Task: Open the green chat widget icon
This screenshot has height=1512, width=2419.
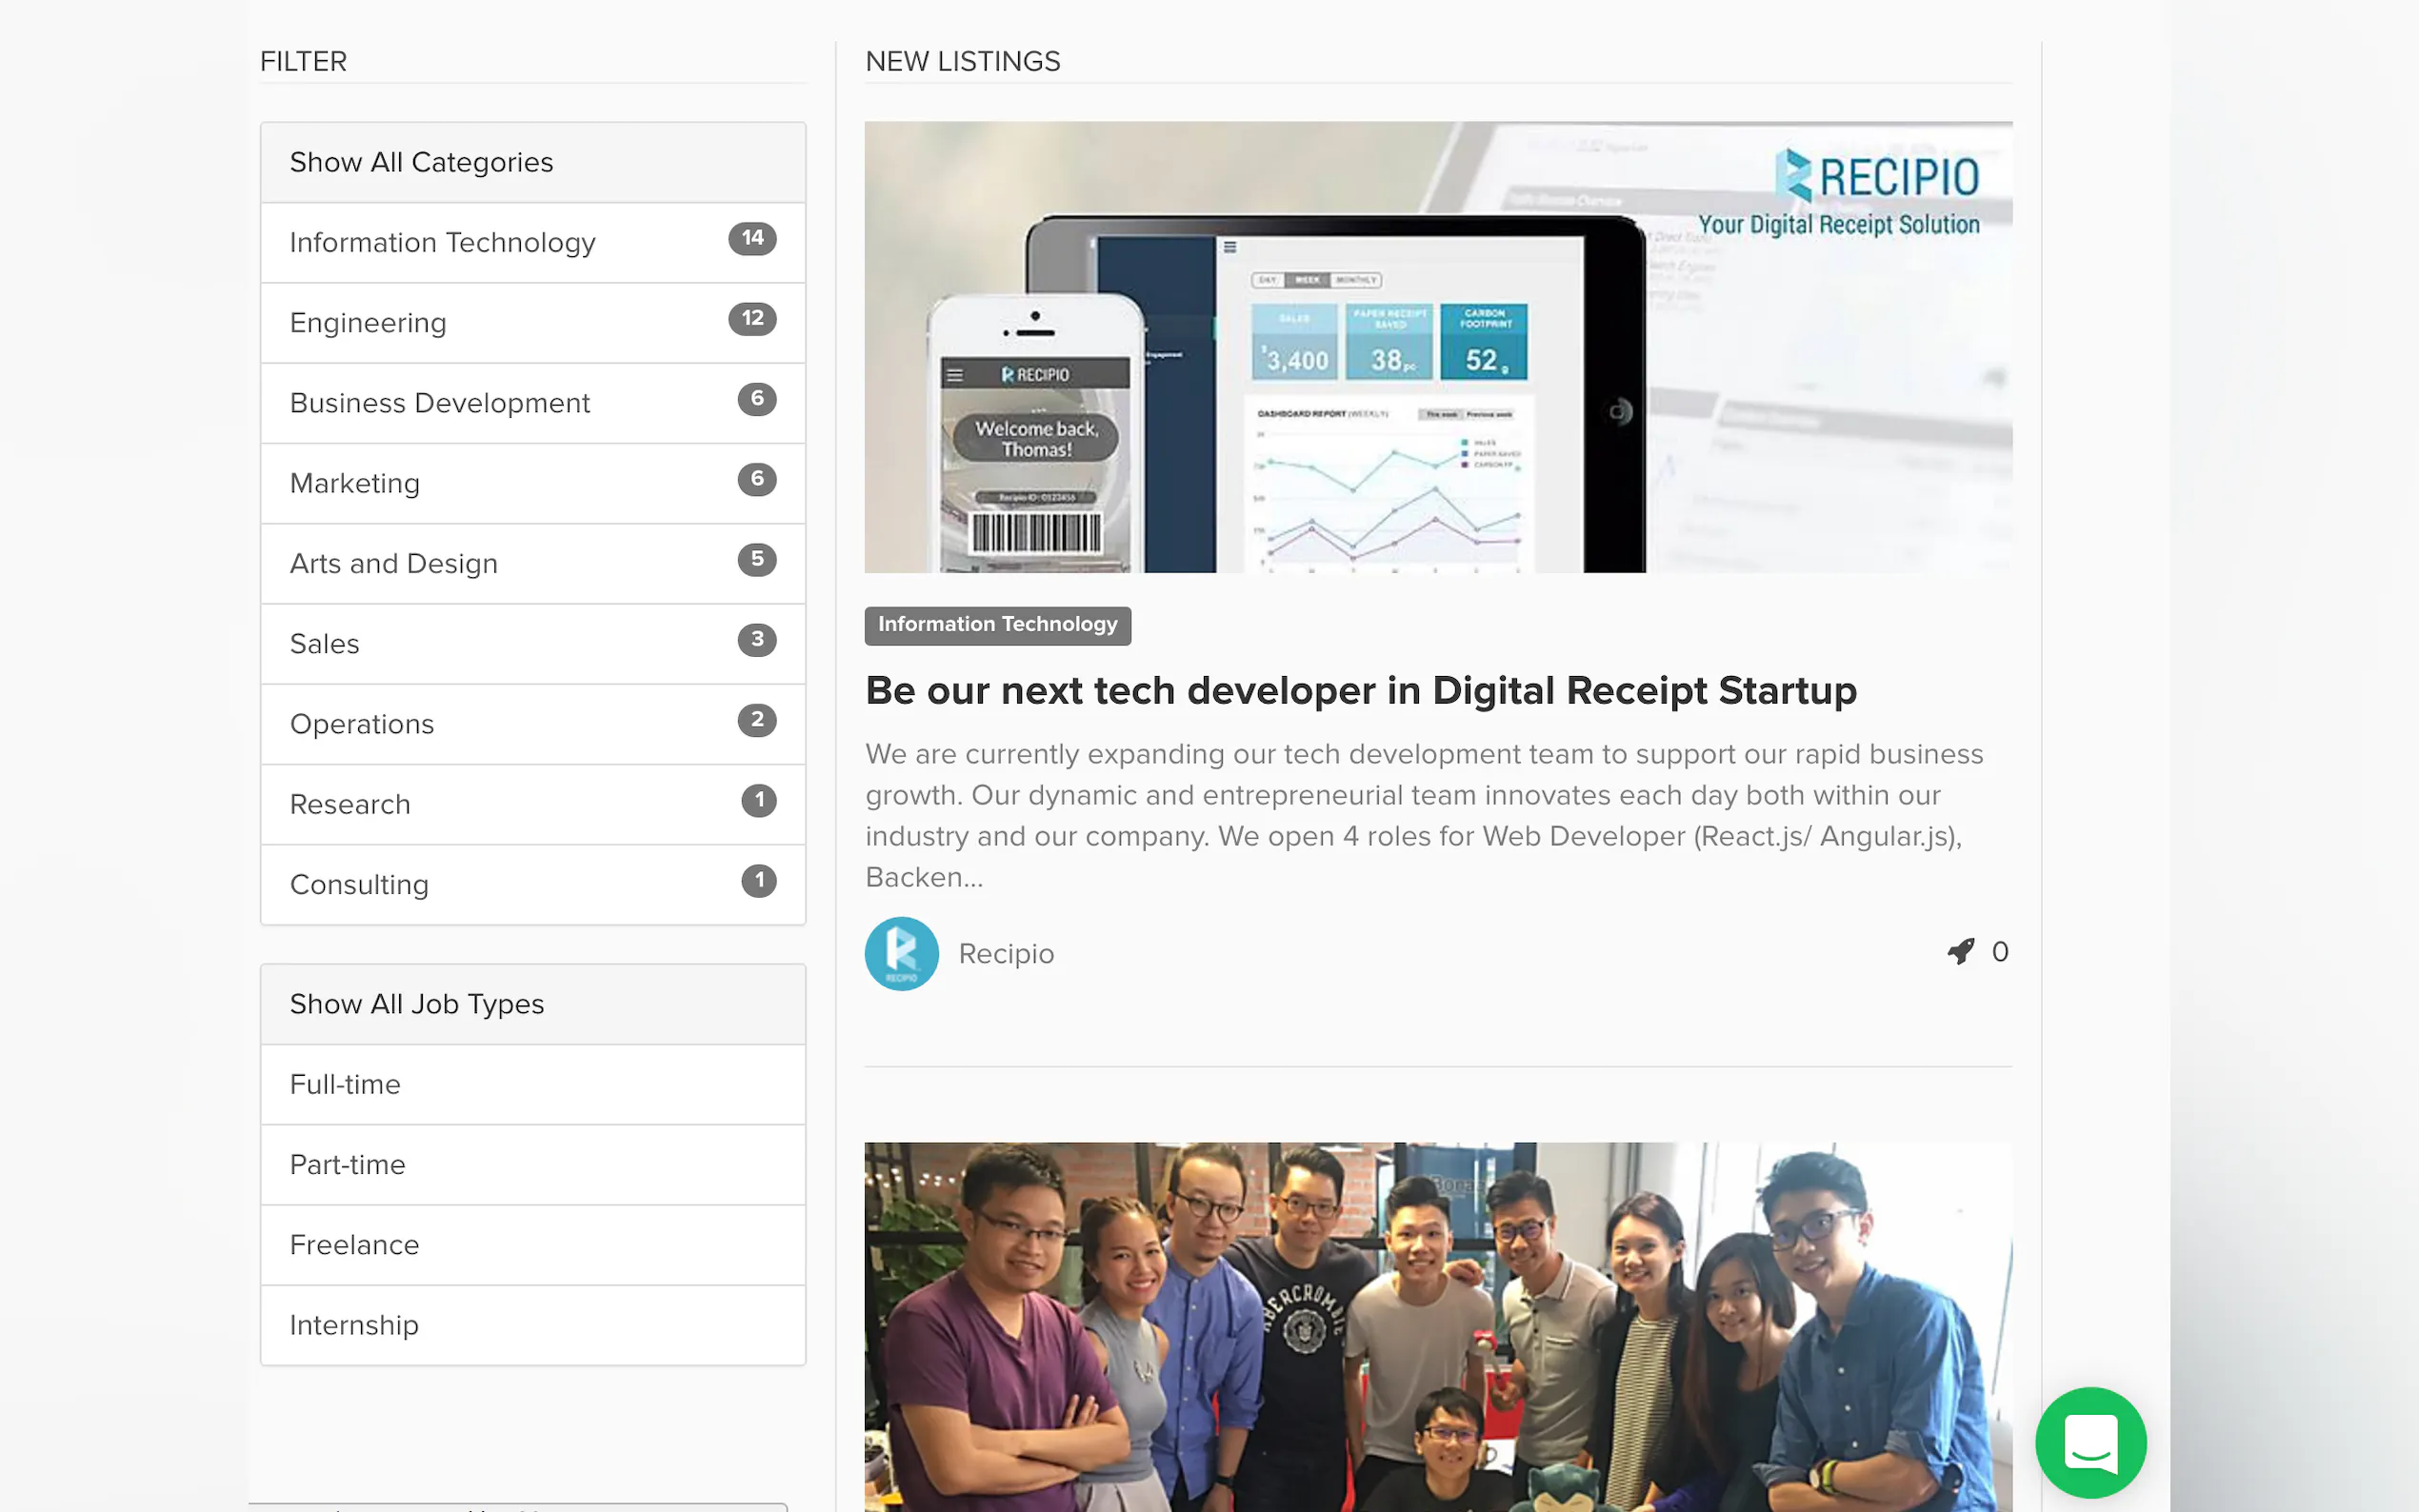Action: pyautogui.click(x=2090, y=1442)
